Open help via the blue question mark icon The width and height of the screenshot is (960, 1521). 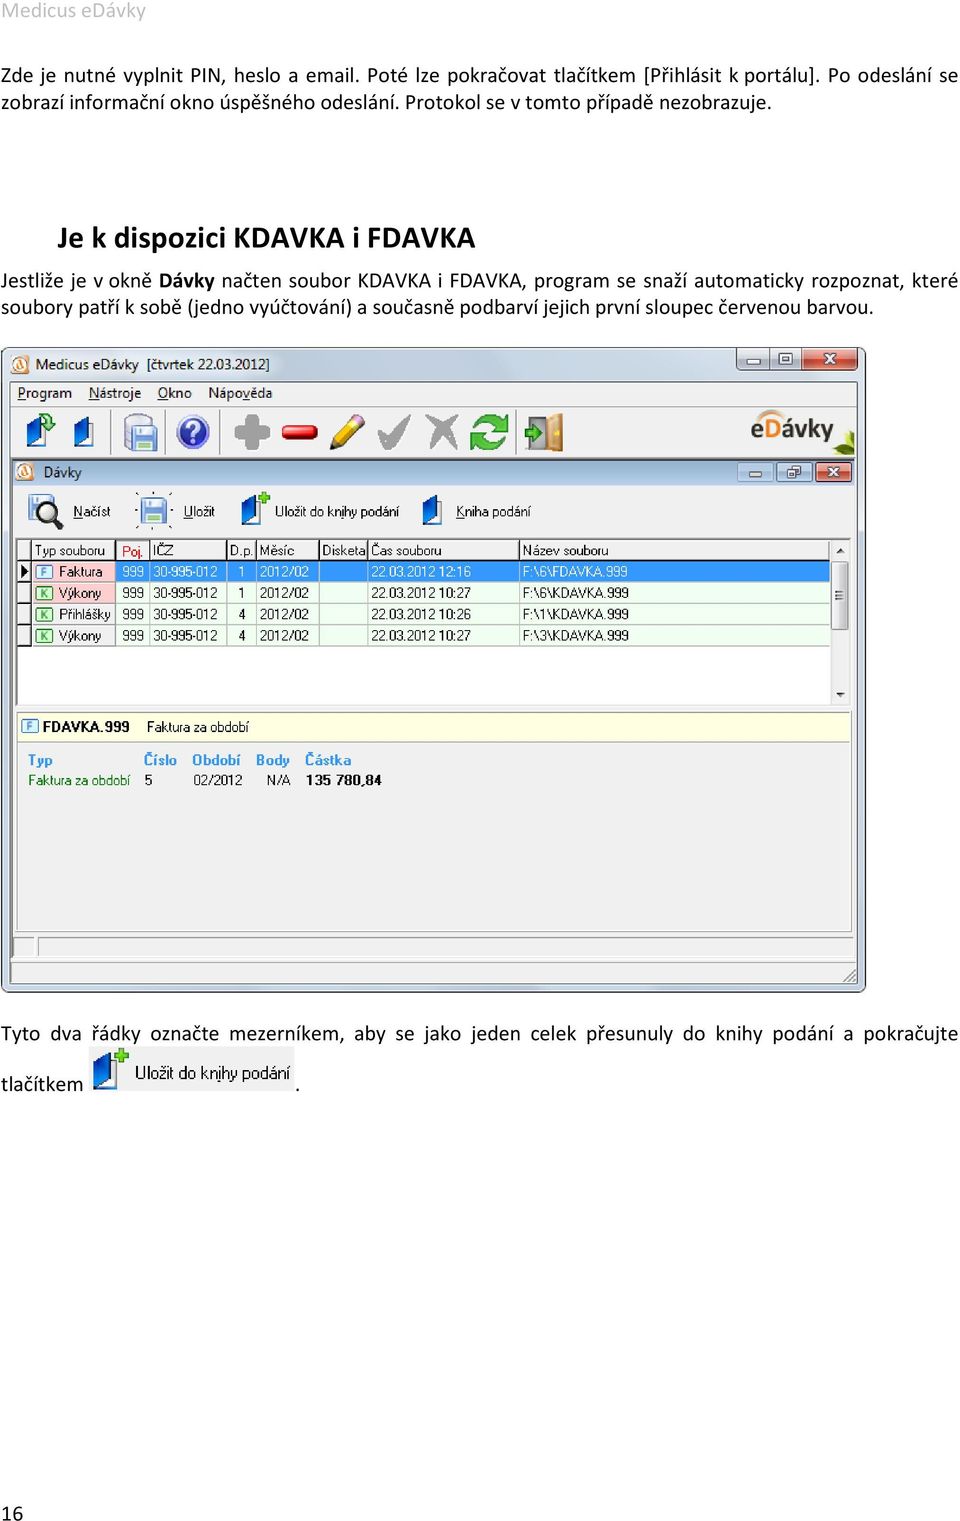tap(192, 433)
